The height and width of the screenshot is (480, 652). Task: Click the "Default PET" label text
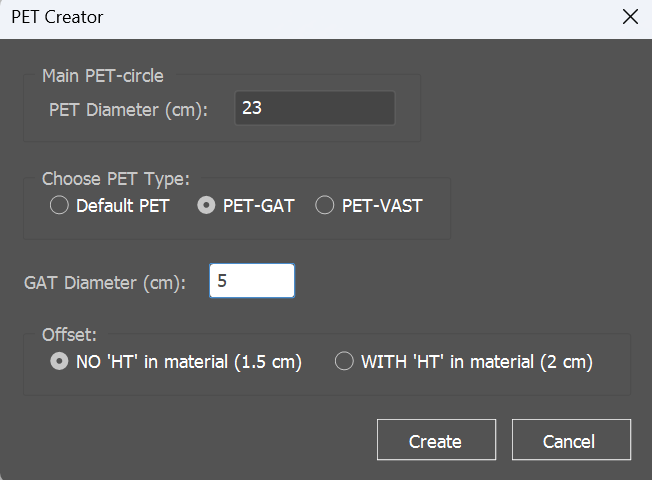123,206
